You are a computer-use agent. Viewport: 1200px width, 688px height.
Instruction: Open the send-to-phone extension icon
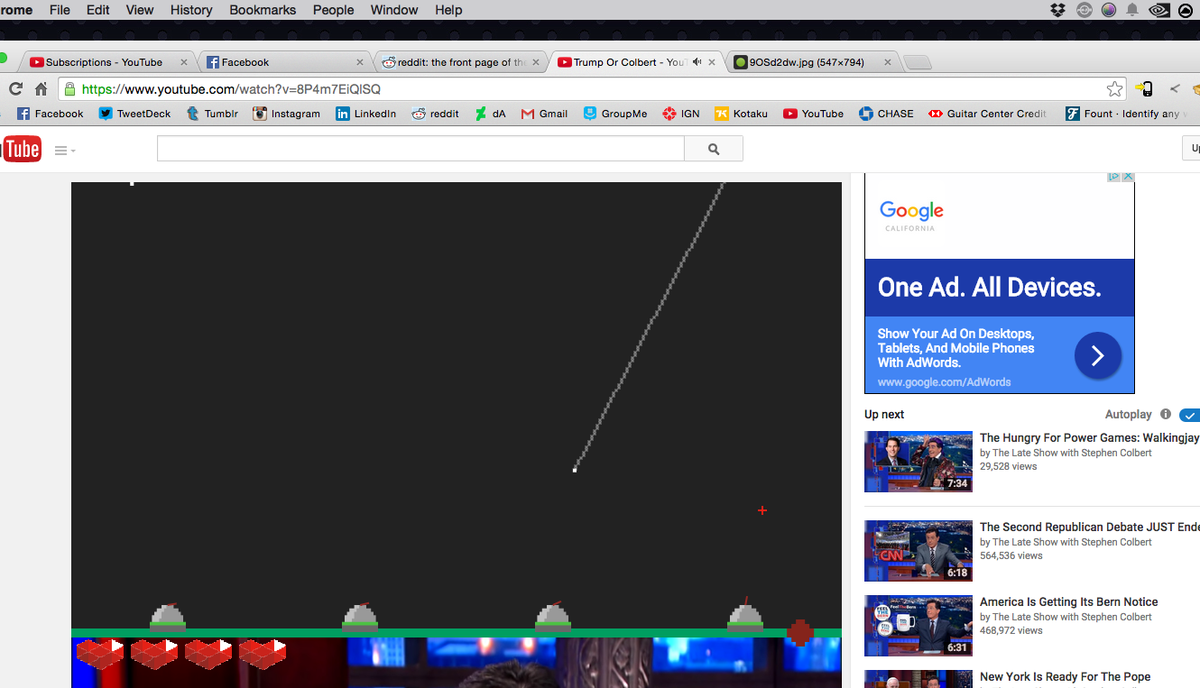[x=1145, y=89]
